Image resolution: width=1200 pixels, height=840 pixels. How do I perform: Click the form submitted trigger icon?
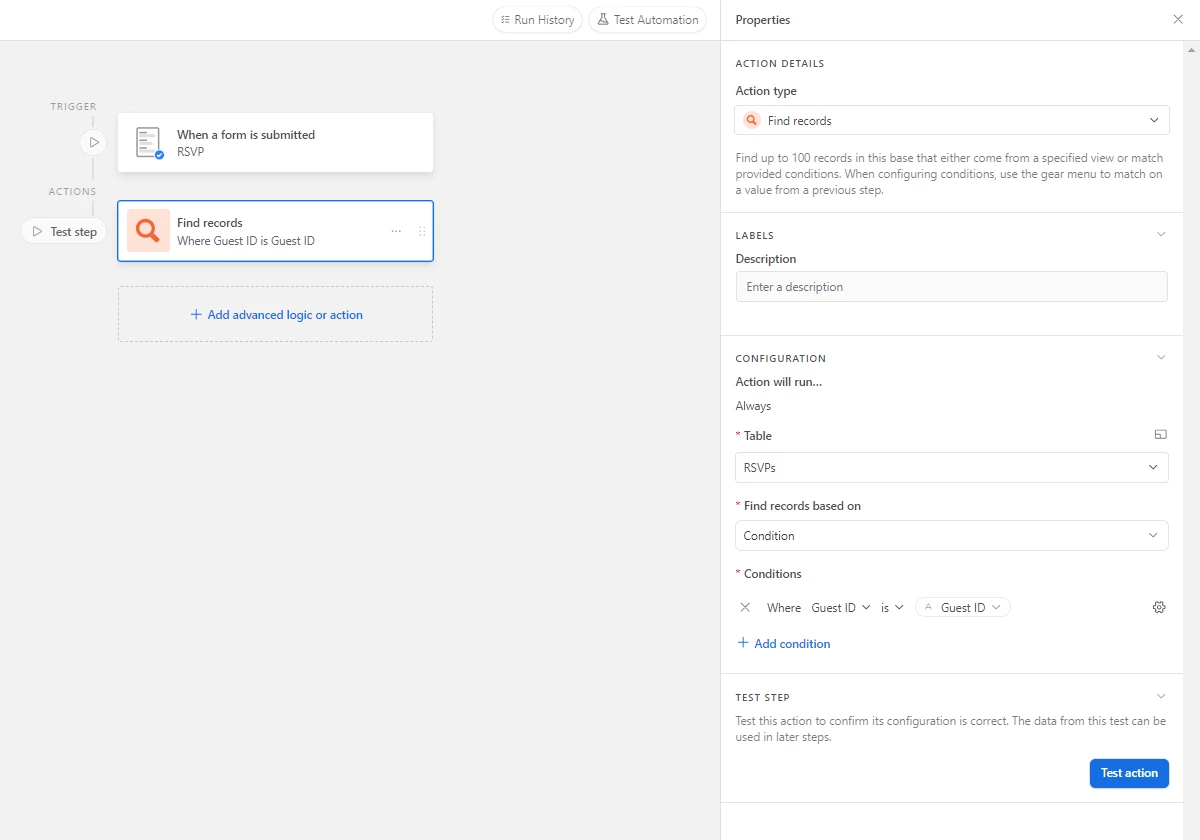[149, 143]
